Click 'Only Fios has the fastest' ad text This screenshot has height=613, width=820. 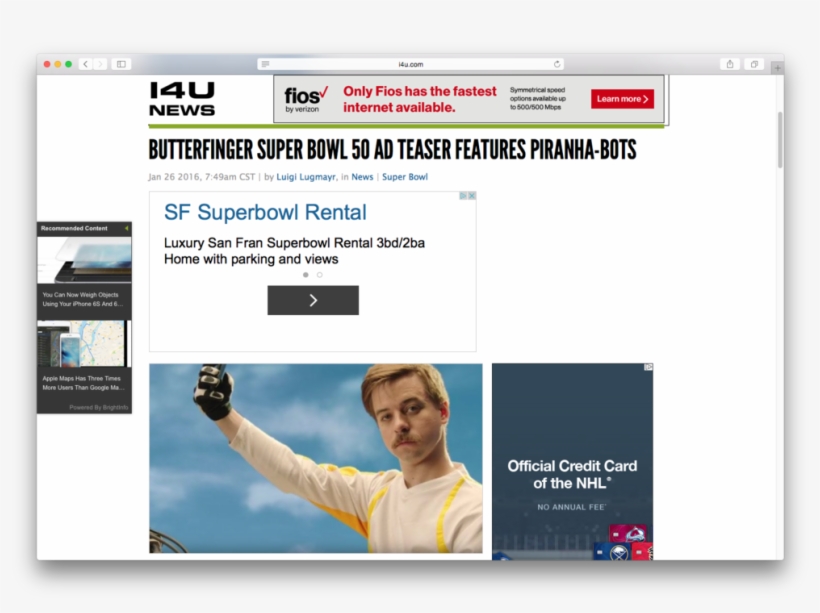419,99
